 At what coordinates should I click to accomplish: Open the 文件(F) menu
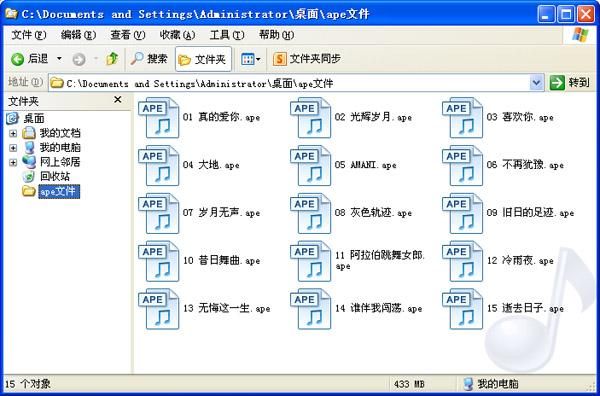click(x=29, y=35)
